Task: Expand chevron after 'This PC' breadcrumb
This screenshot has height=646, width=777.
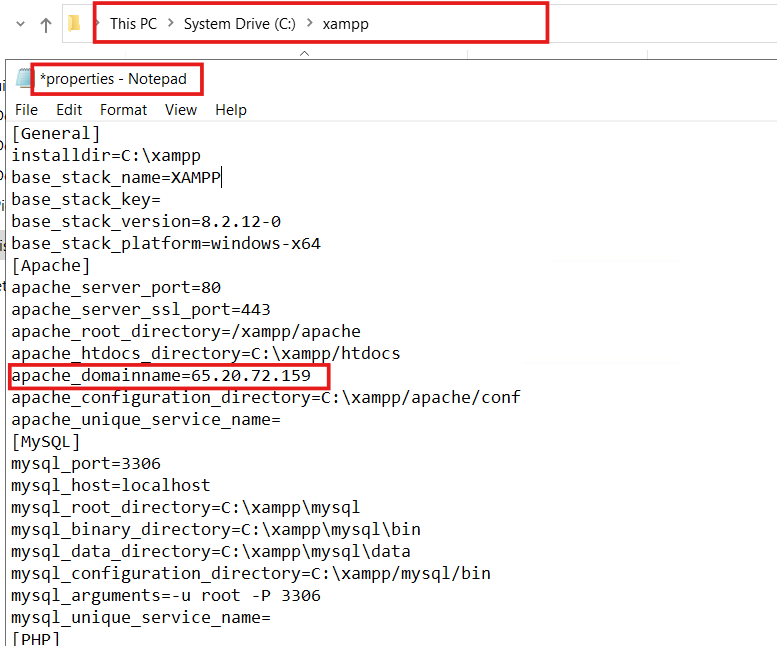Action: [170, 23]
